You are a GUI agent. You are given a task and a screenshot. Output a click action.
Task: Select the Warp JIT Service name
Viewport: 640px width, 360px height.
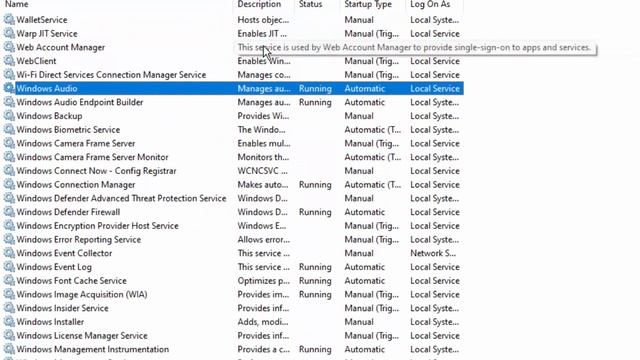(x=47, y=33)
